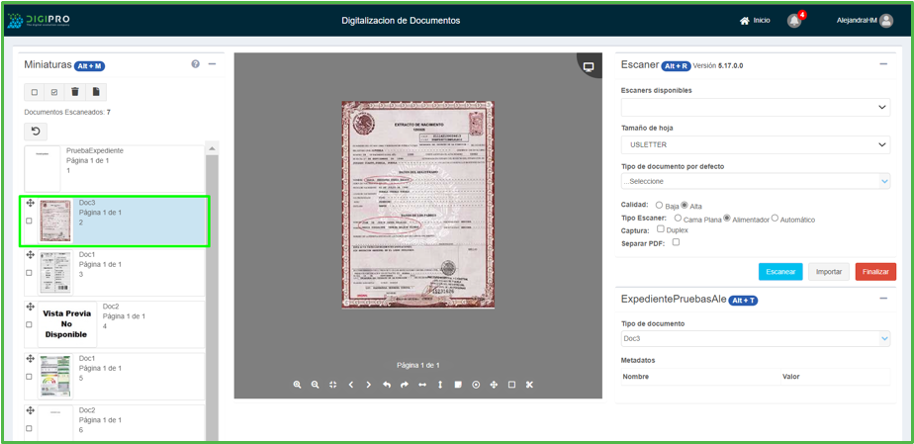Open the Tamaño de hoja USLETTER dropdown
The width and height of the screenshot is (914, 444).
point(755,144)
